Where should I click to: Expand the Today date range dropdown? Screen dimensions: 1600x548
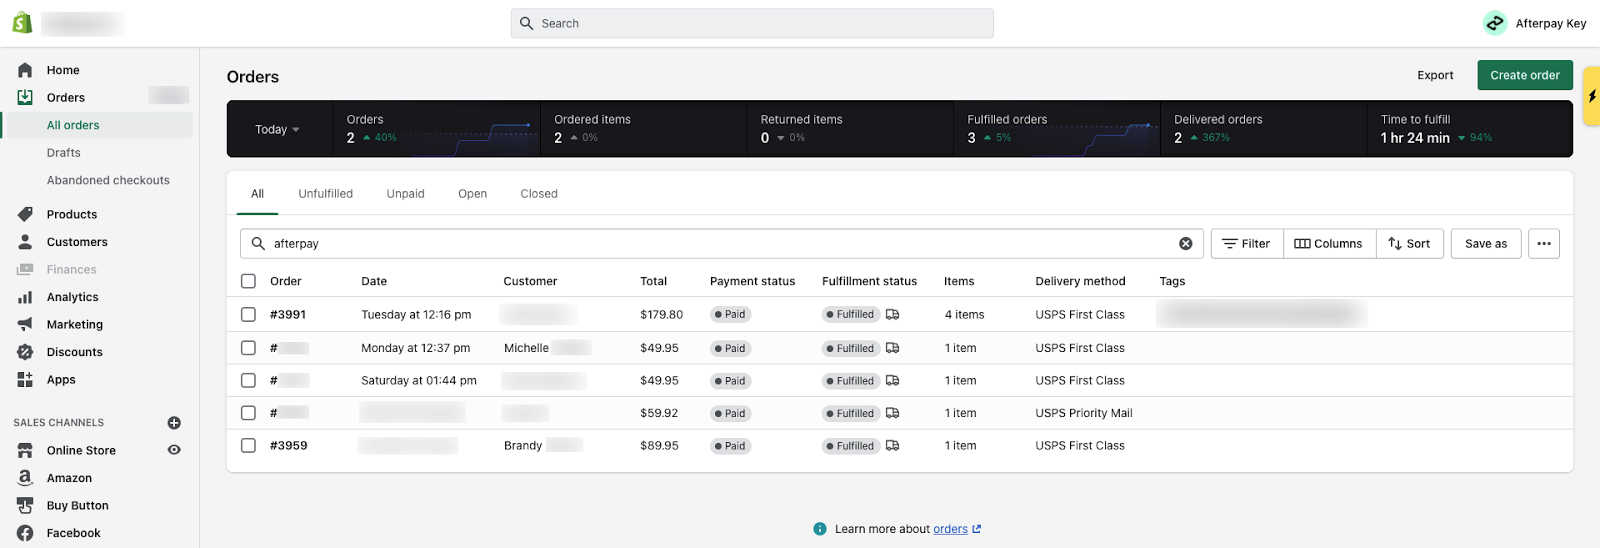point(277,130)
